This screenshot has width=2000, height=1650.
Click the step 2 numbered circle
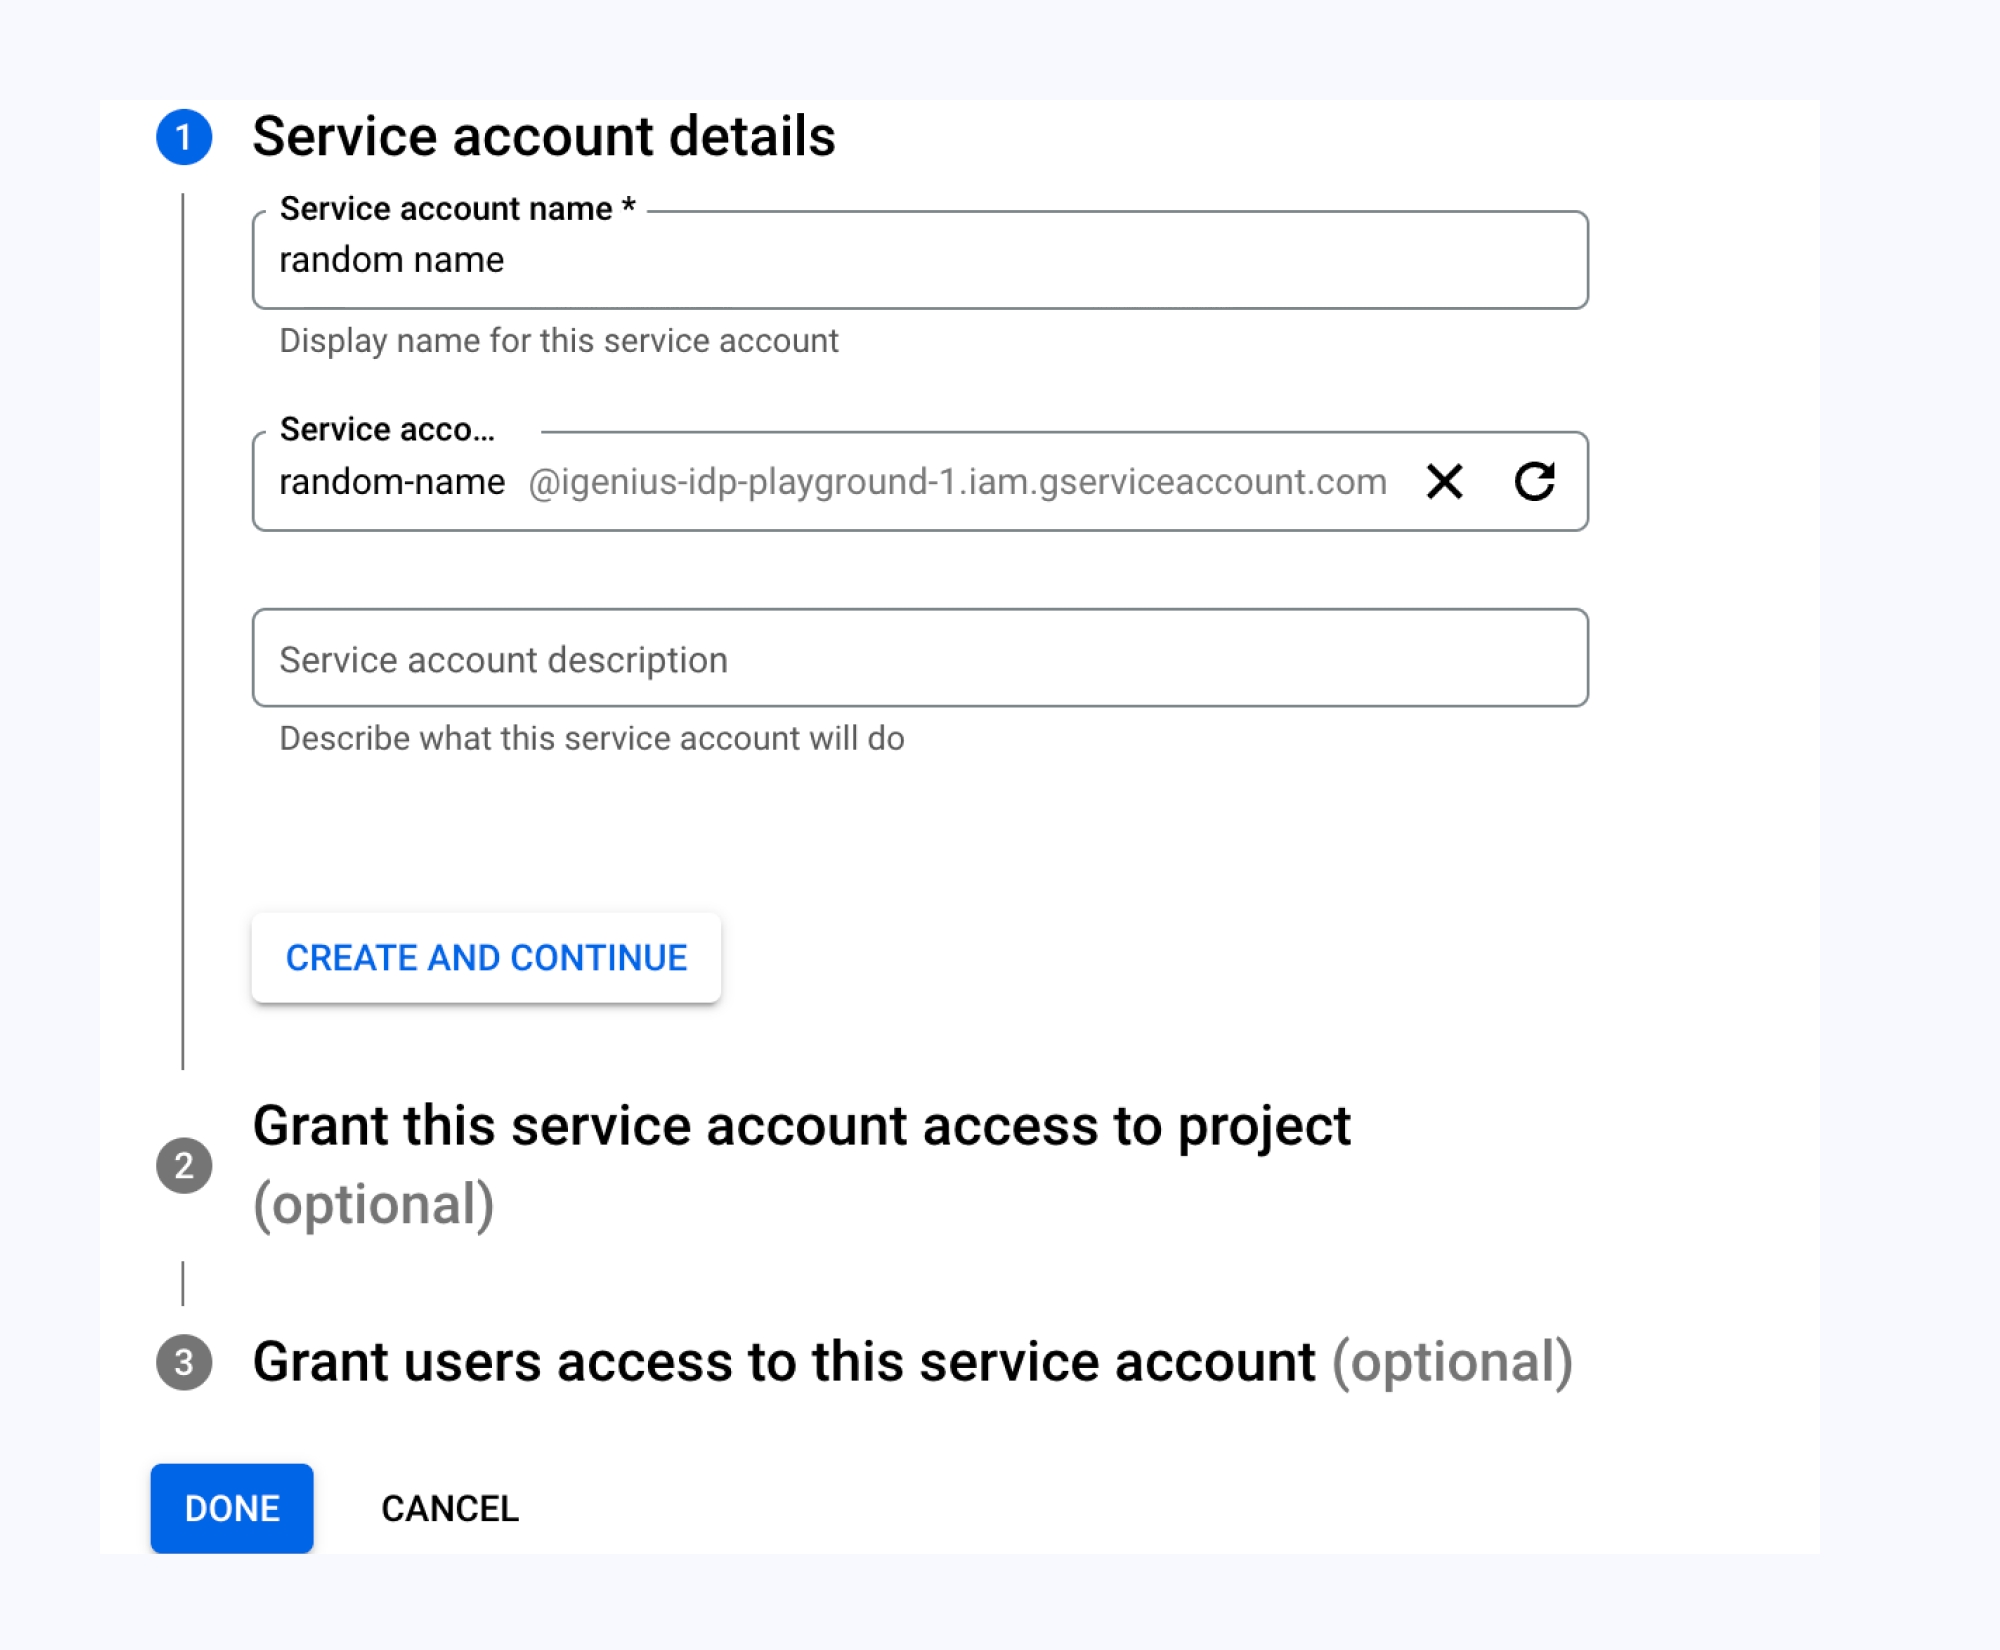coord(184,1165)
